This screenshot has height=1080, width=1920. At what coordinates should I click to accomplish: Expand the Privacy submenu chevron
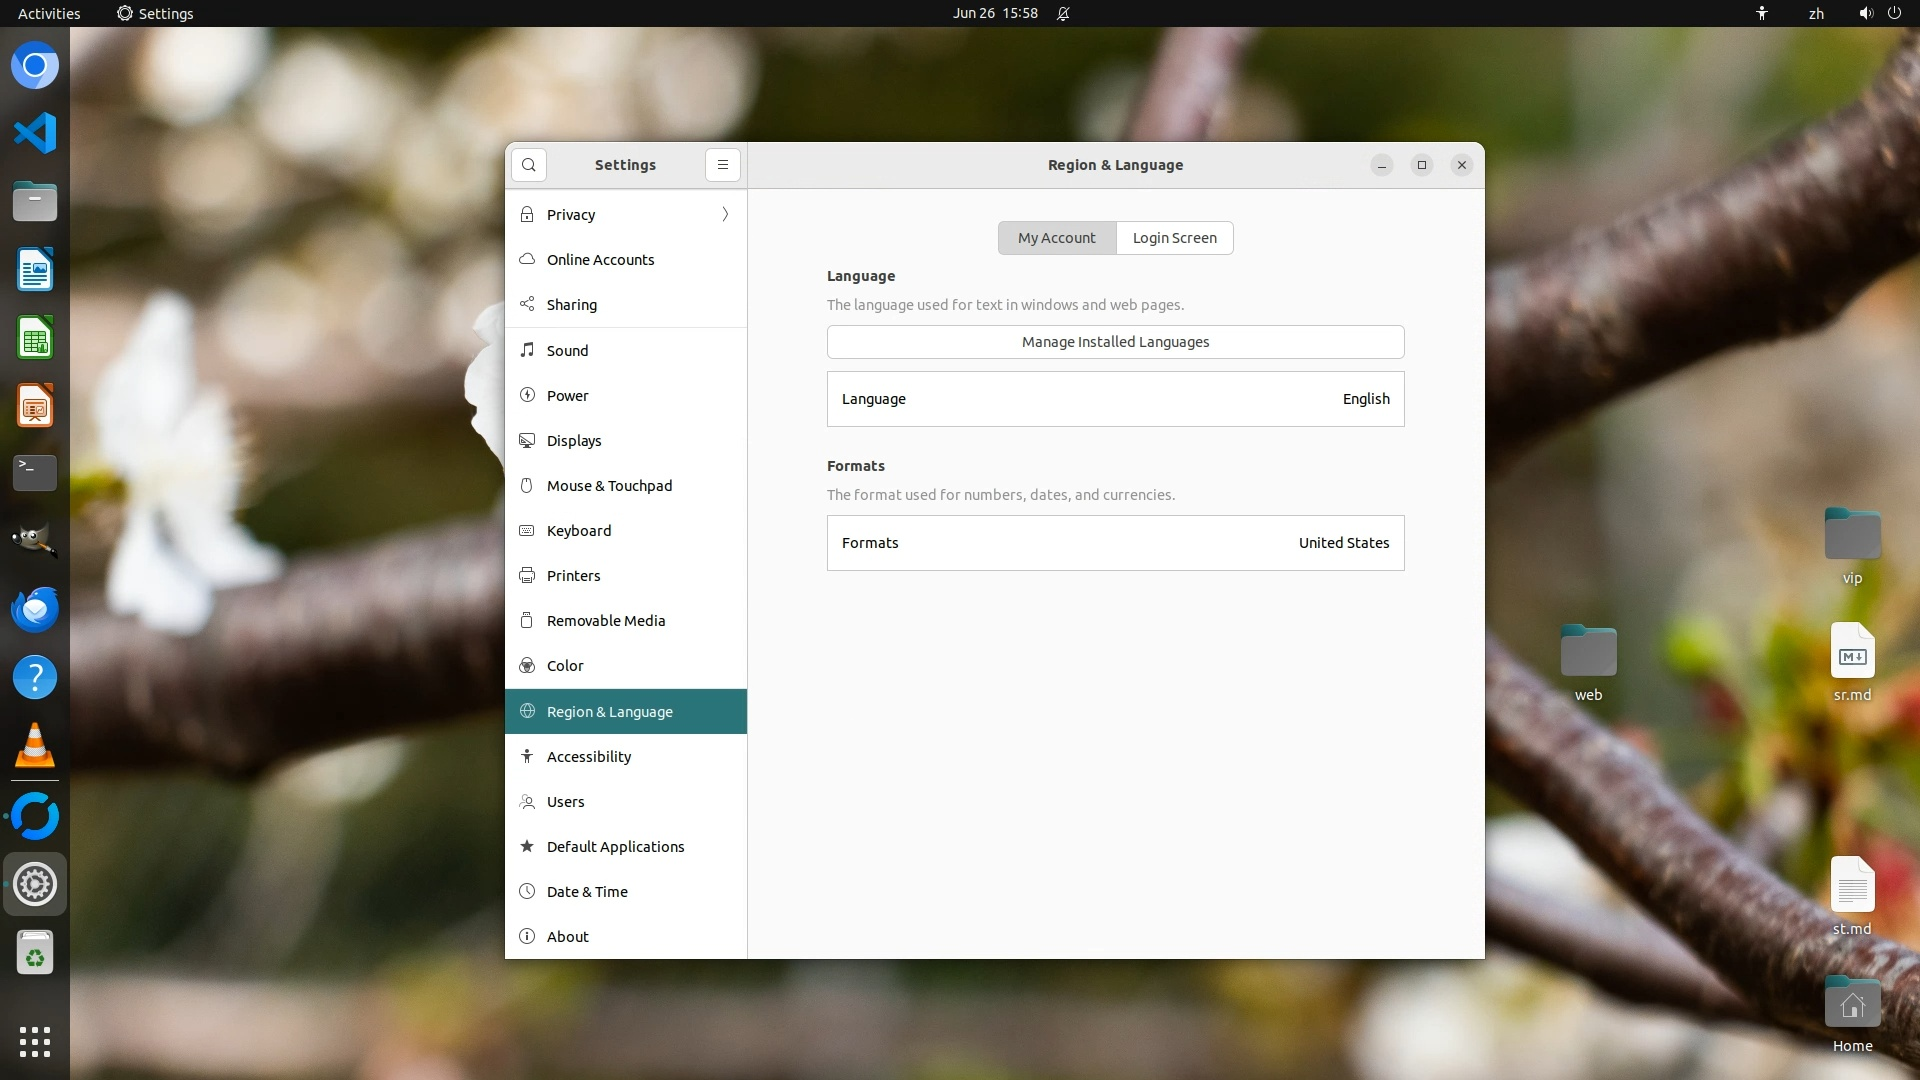click(x=725, y=215)
